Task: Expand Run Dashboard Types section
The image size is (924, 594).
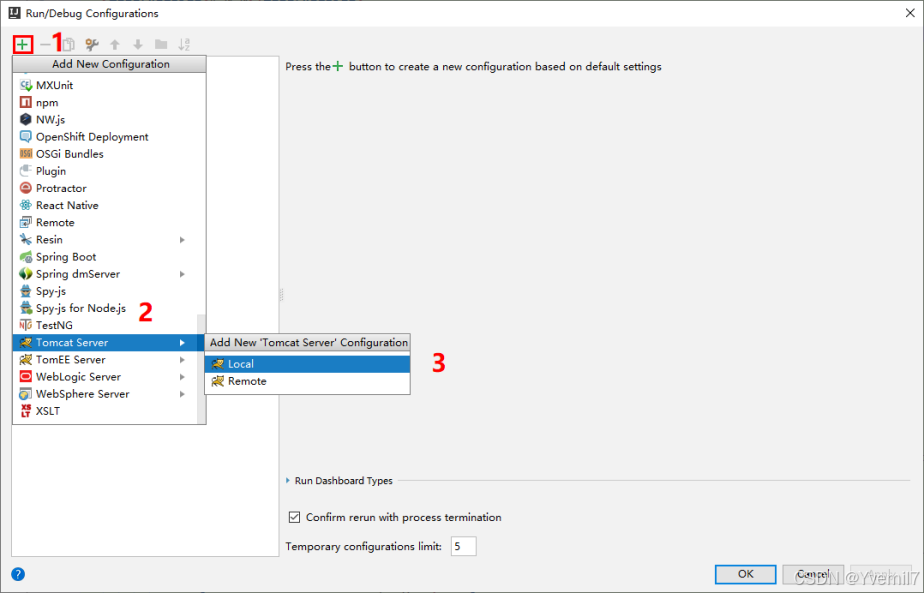Action: pyautogui.click(x=288, y=481)
